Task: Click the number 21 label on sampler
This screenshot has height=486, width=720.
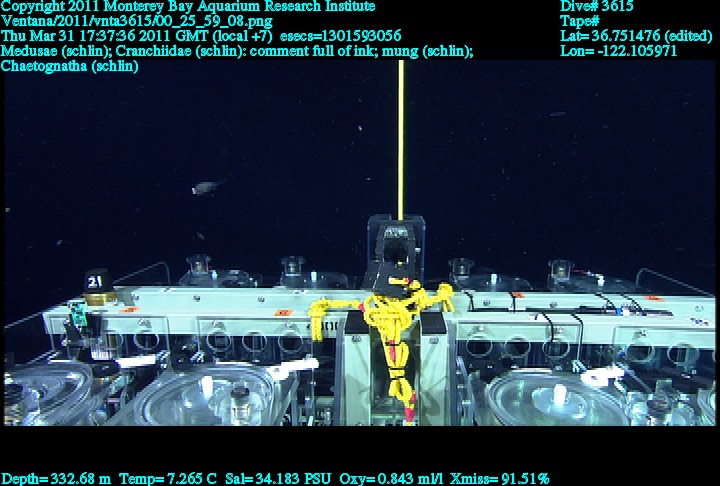Action: click(x=96, y=283)
